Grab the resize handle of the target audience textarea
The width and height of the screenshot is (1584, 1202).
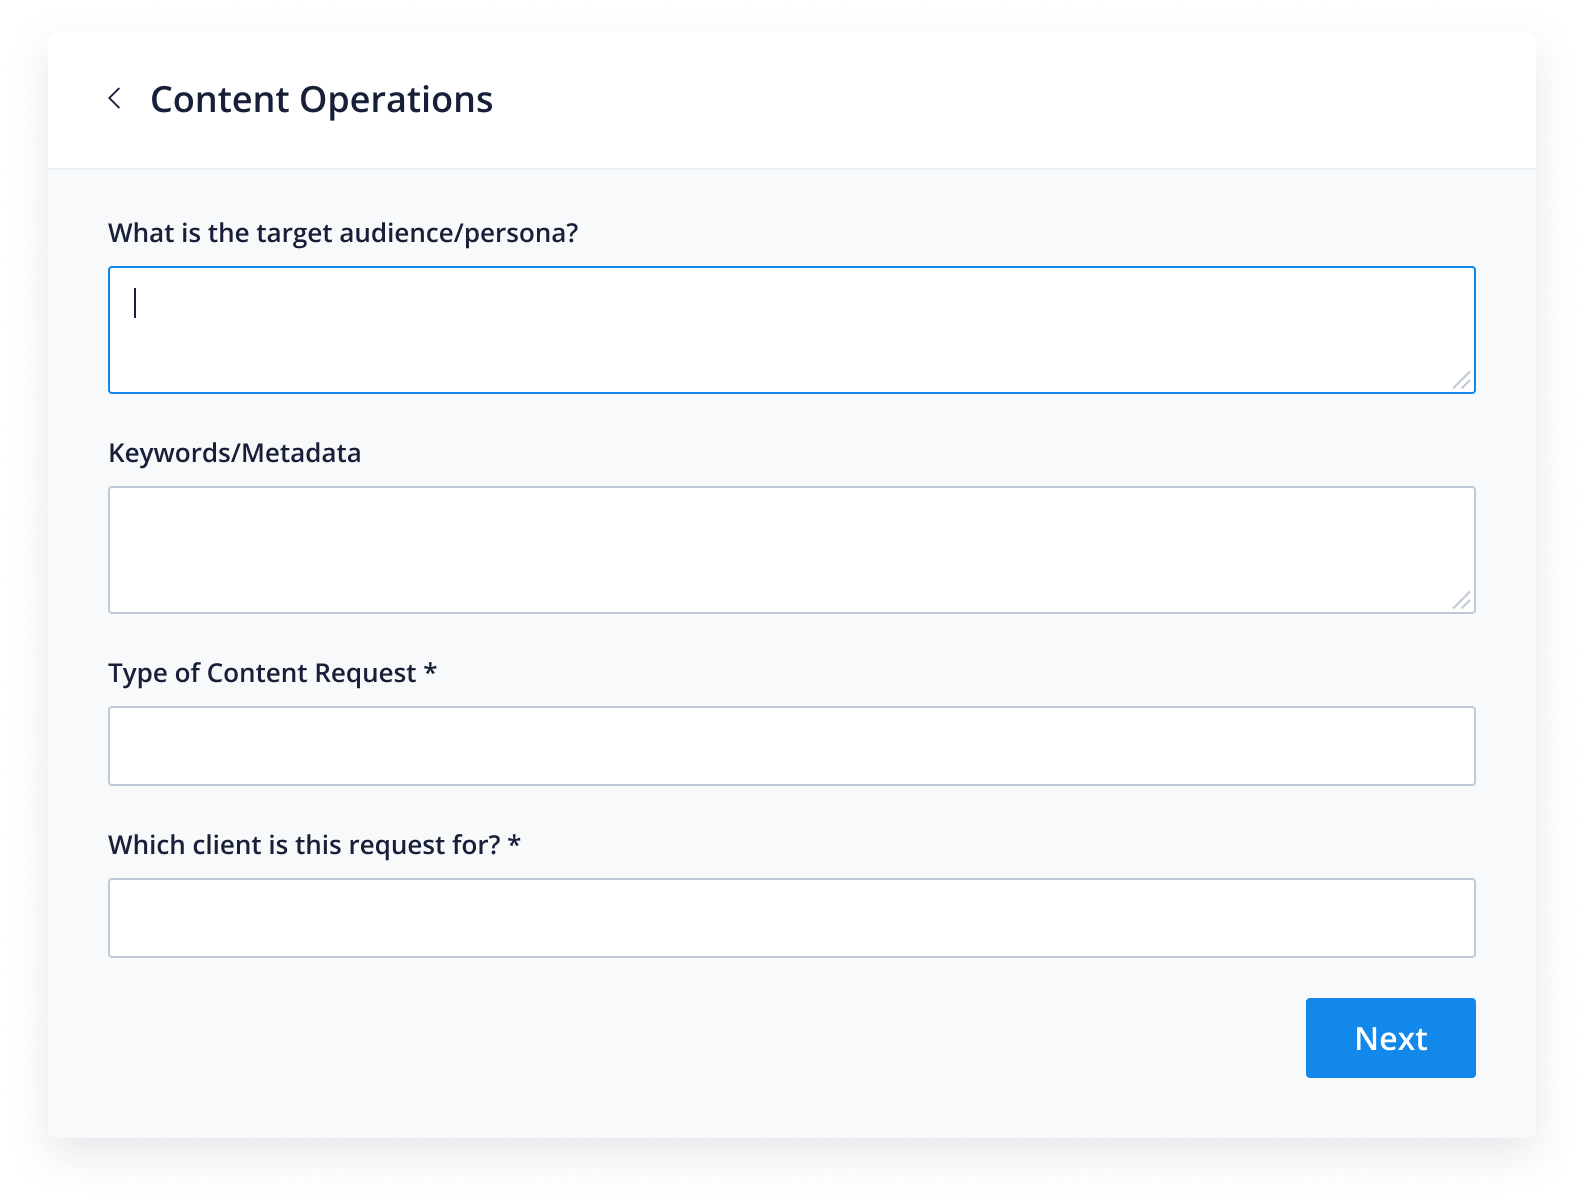(1461, 380)
